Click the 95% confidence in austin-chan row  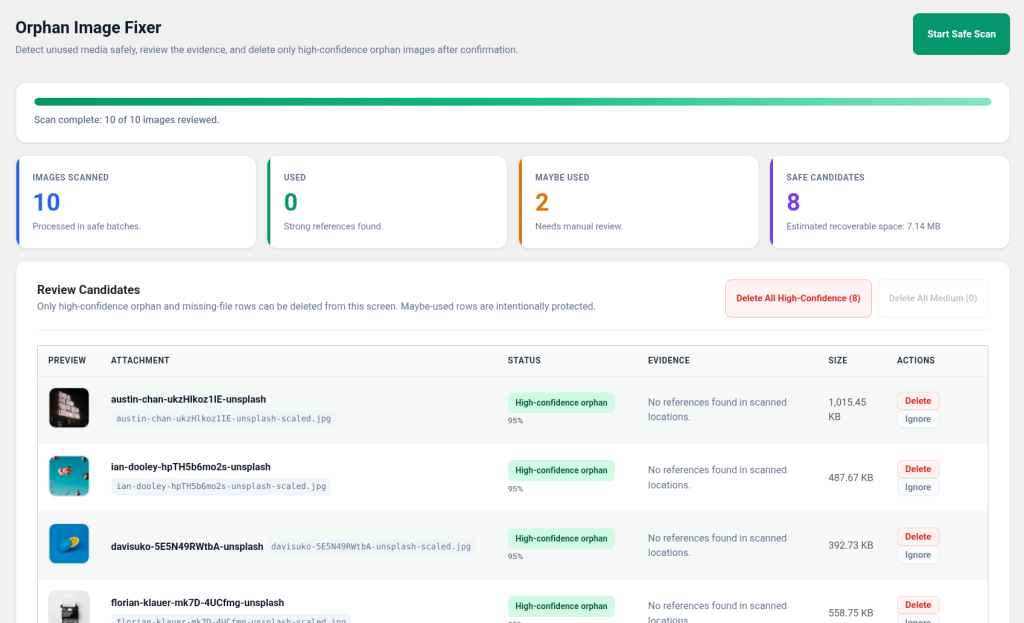coord(515,421)
